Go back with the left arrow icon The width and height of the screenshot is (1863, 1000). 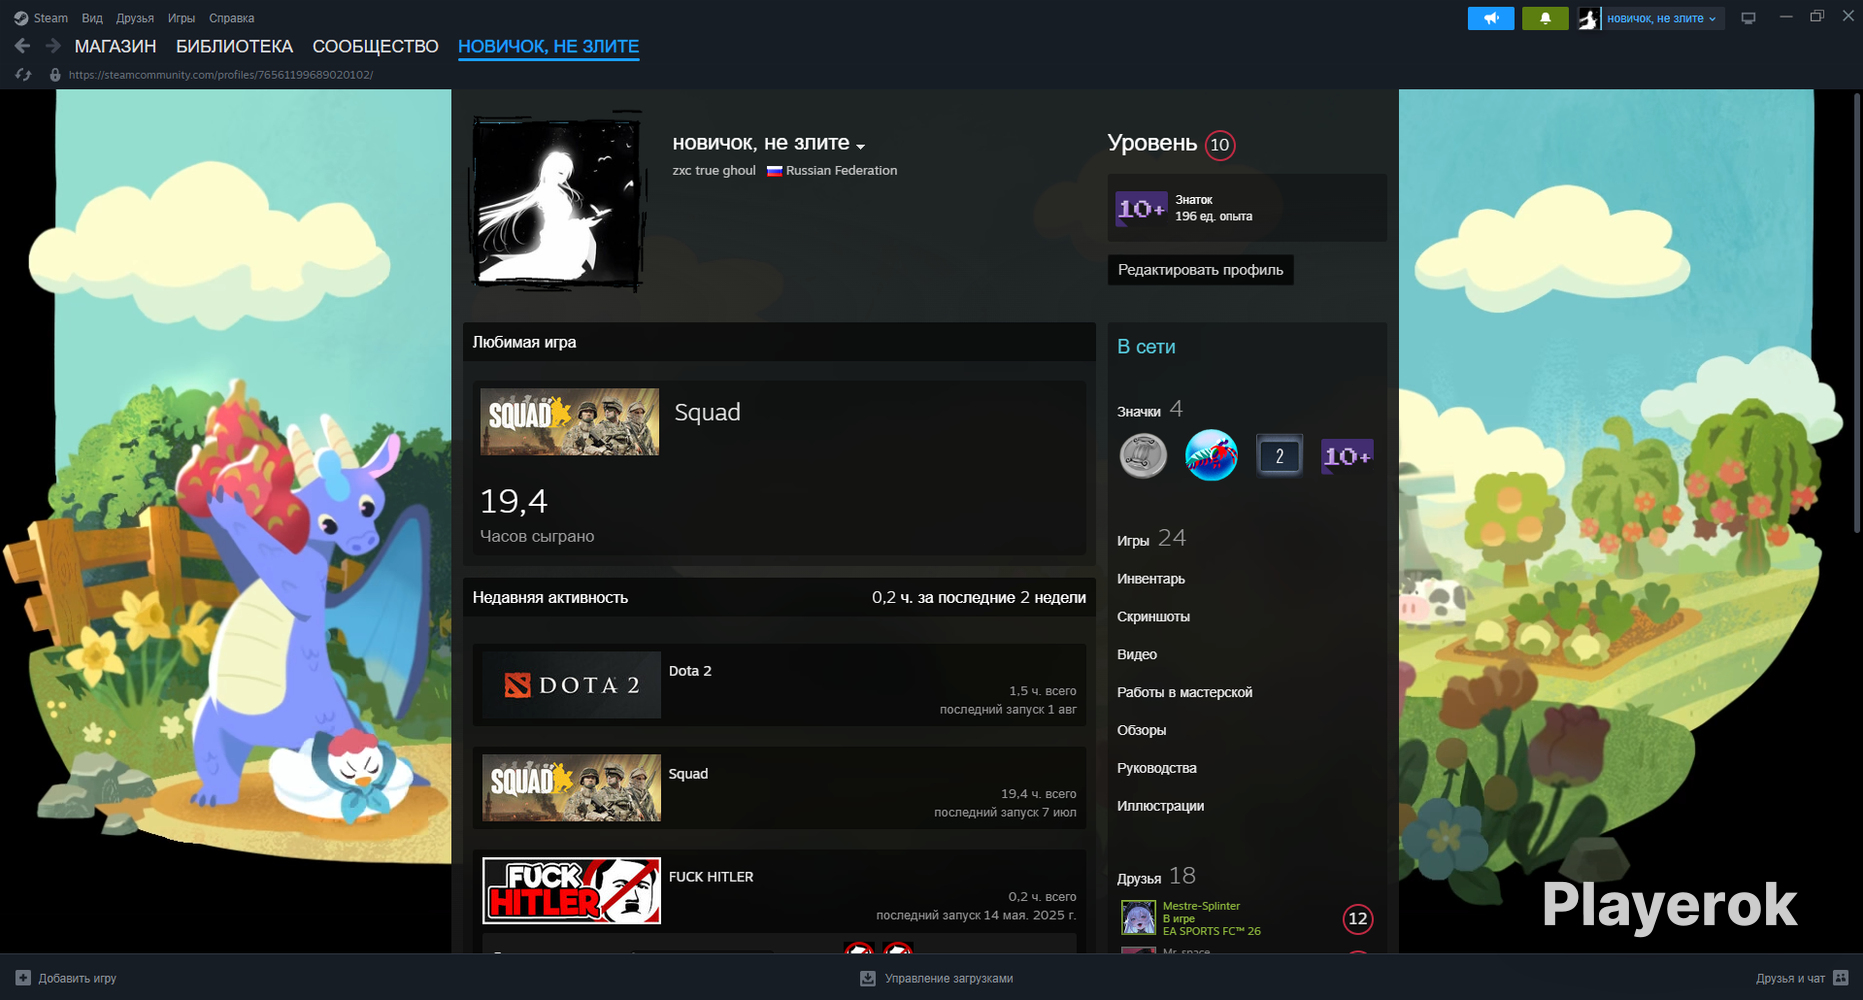pos(22,46)
